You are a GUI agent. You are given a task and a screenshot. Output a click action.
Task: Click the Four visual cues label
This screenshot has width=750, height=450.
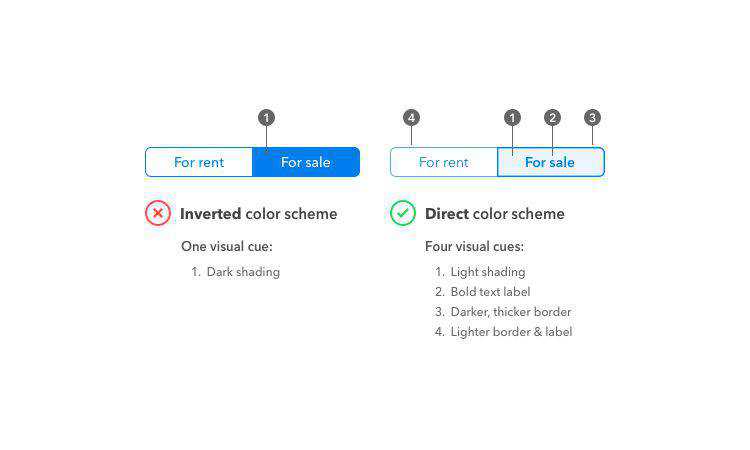click(474, 246)
